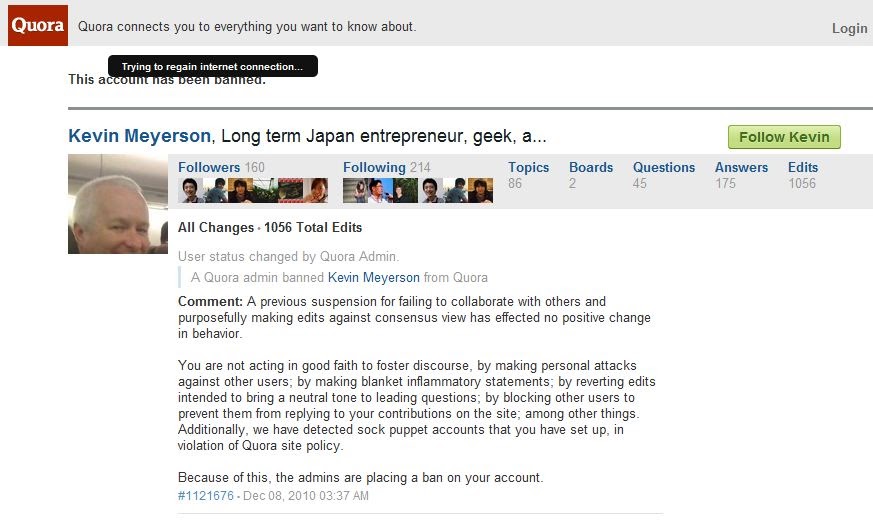Open the Login link
This screenshot has height=523, width=873.
(x=849, y=28)
